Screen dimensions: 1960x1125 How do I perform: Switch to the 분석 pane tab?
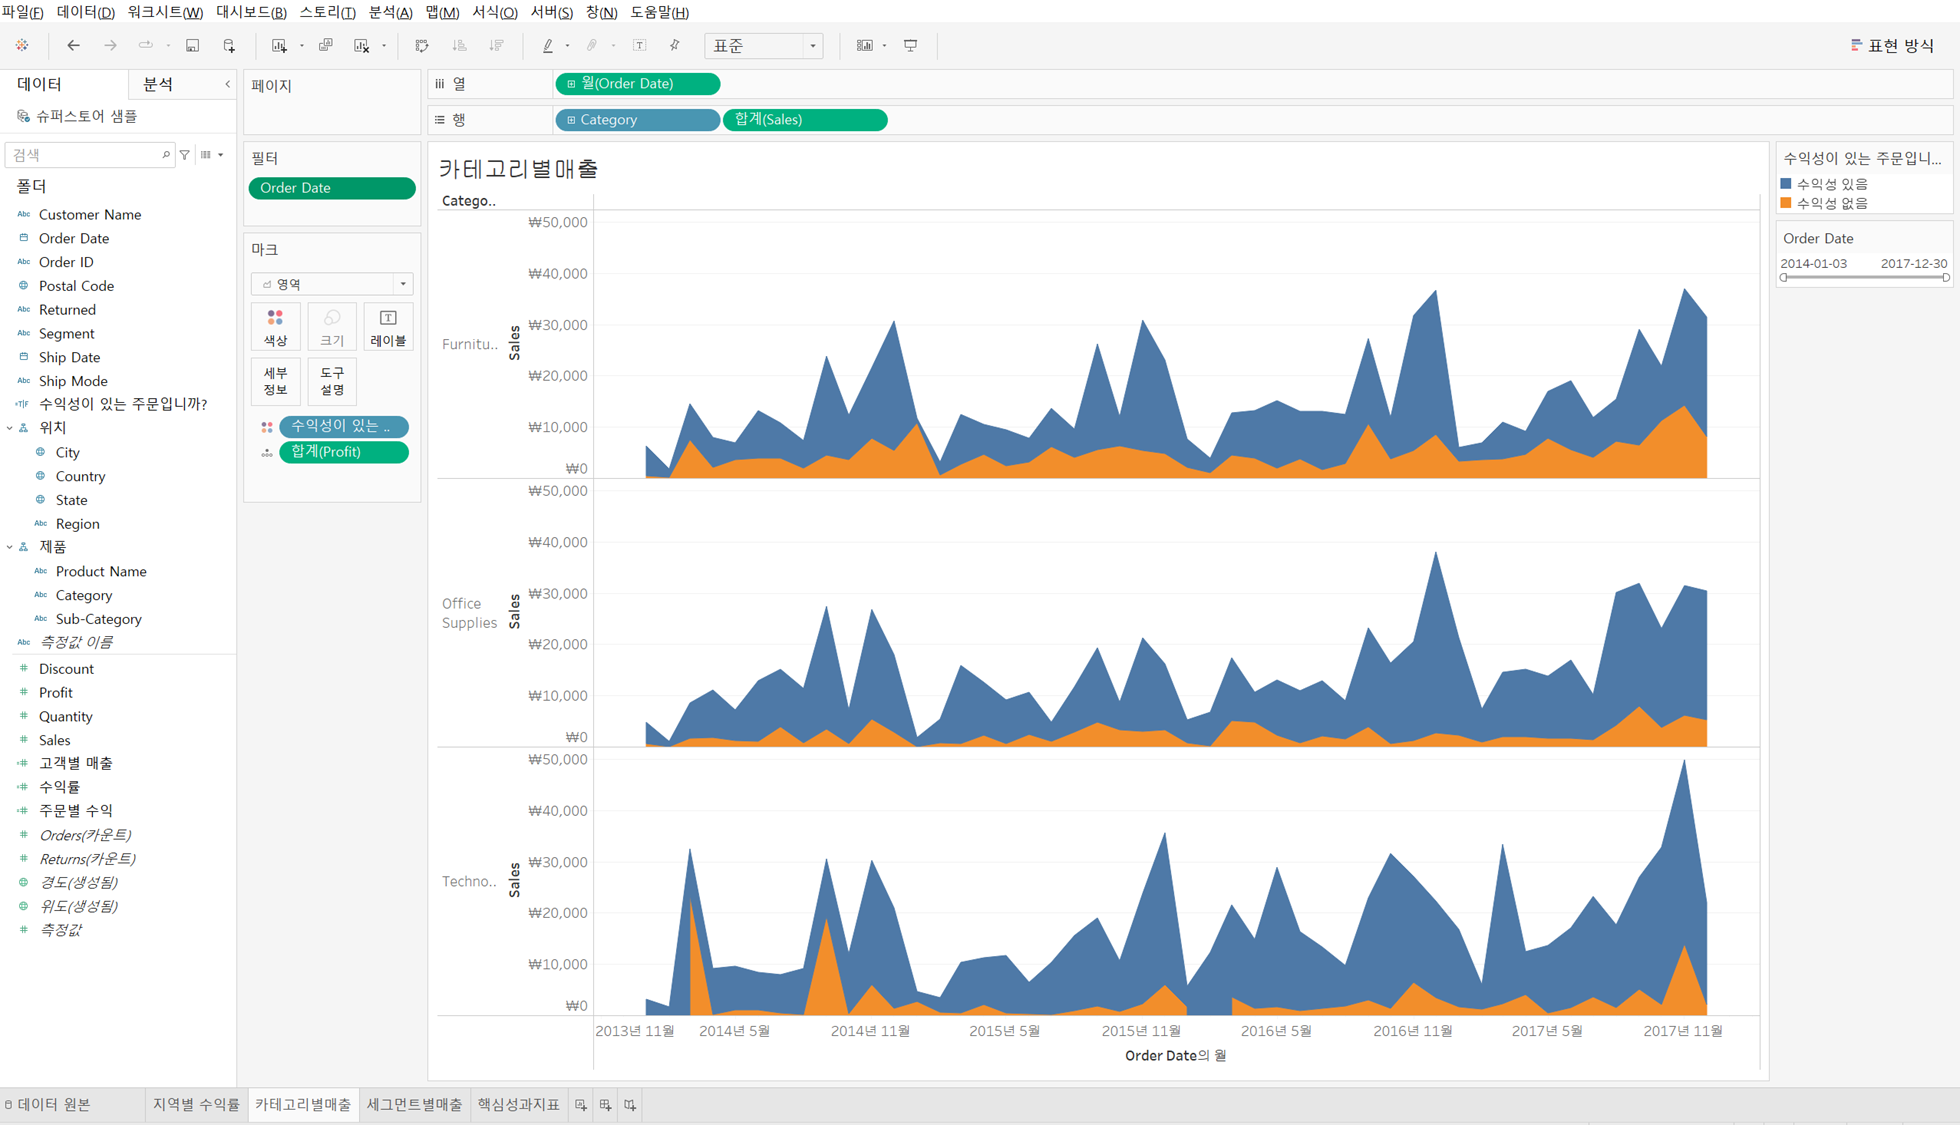[159, 84]
